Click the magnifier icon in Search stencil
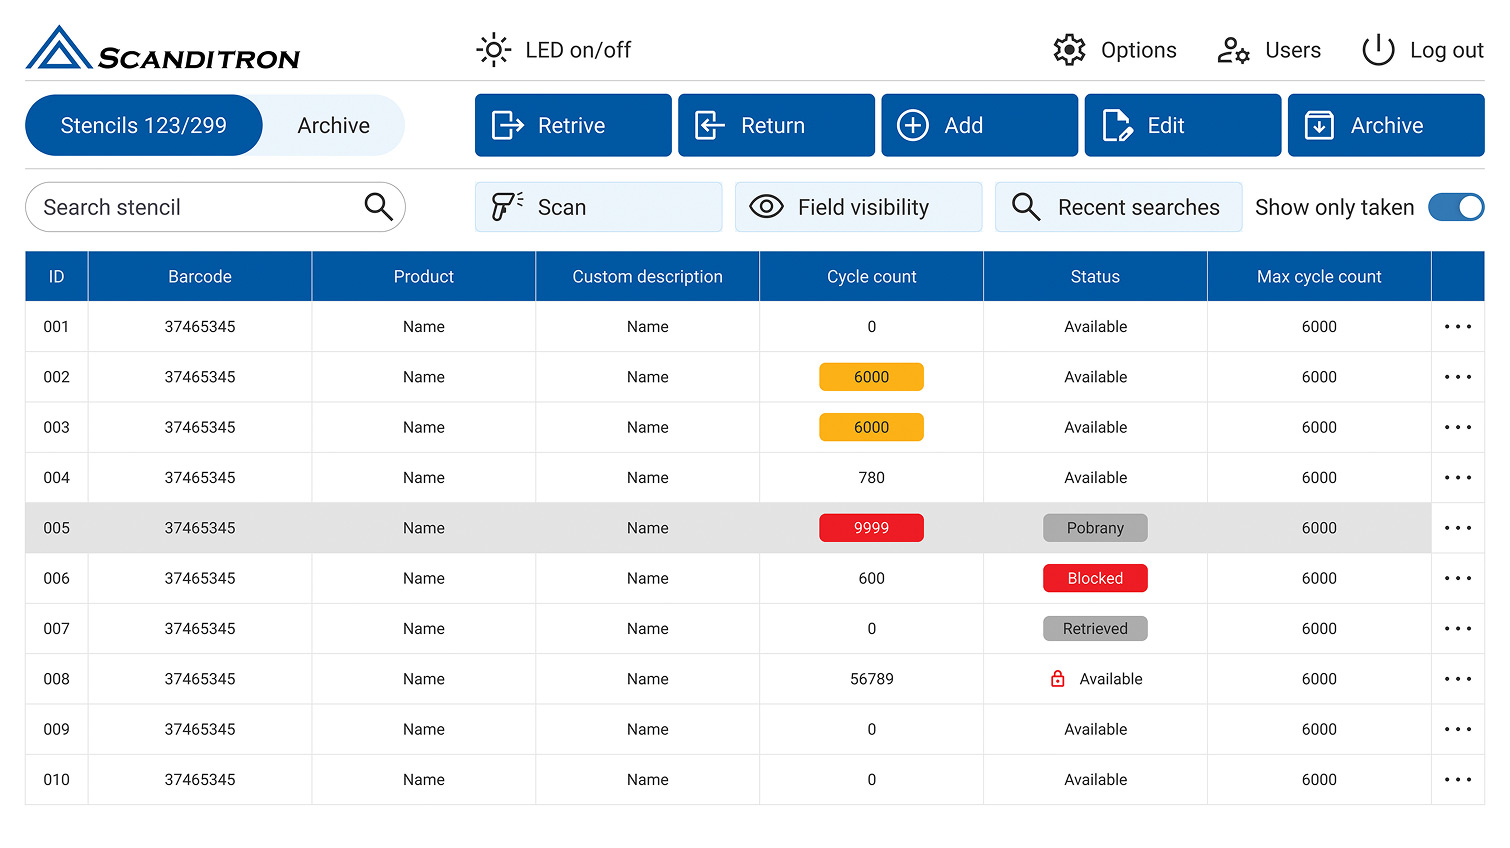Viewport: 1510px width, 848px height. tap(378, 207)
